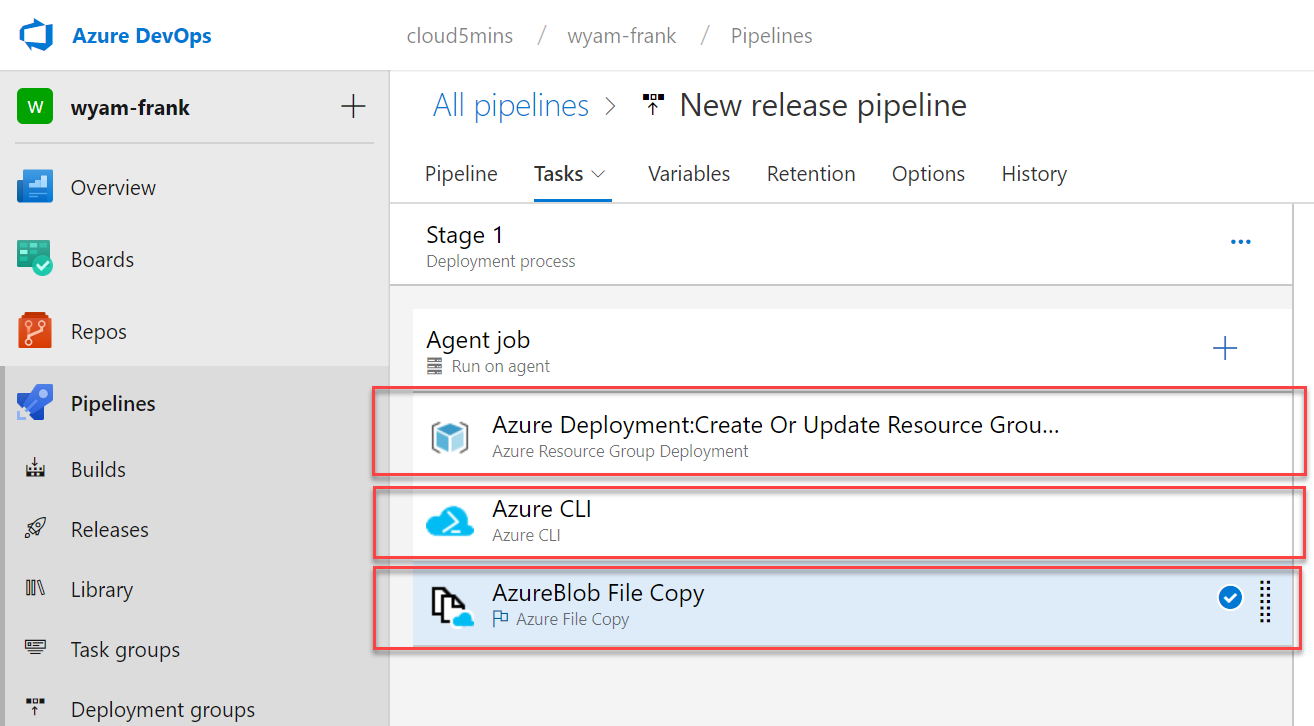This screenshot has height=726, width=1314.
Task: Click the AzureBlob File Copy task icon
Action: [x=450, y=604]
